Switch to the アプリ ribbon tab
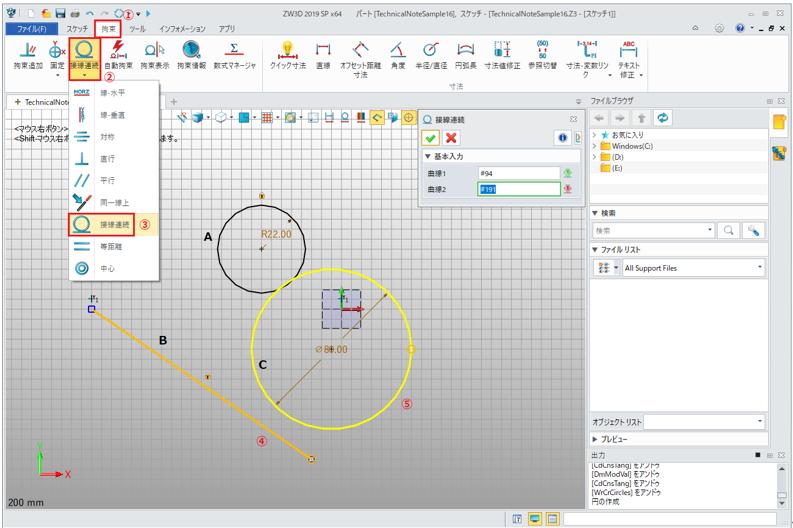The width and height of the screenshot is (793, 528). click(227, 29)
